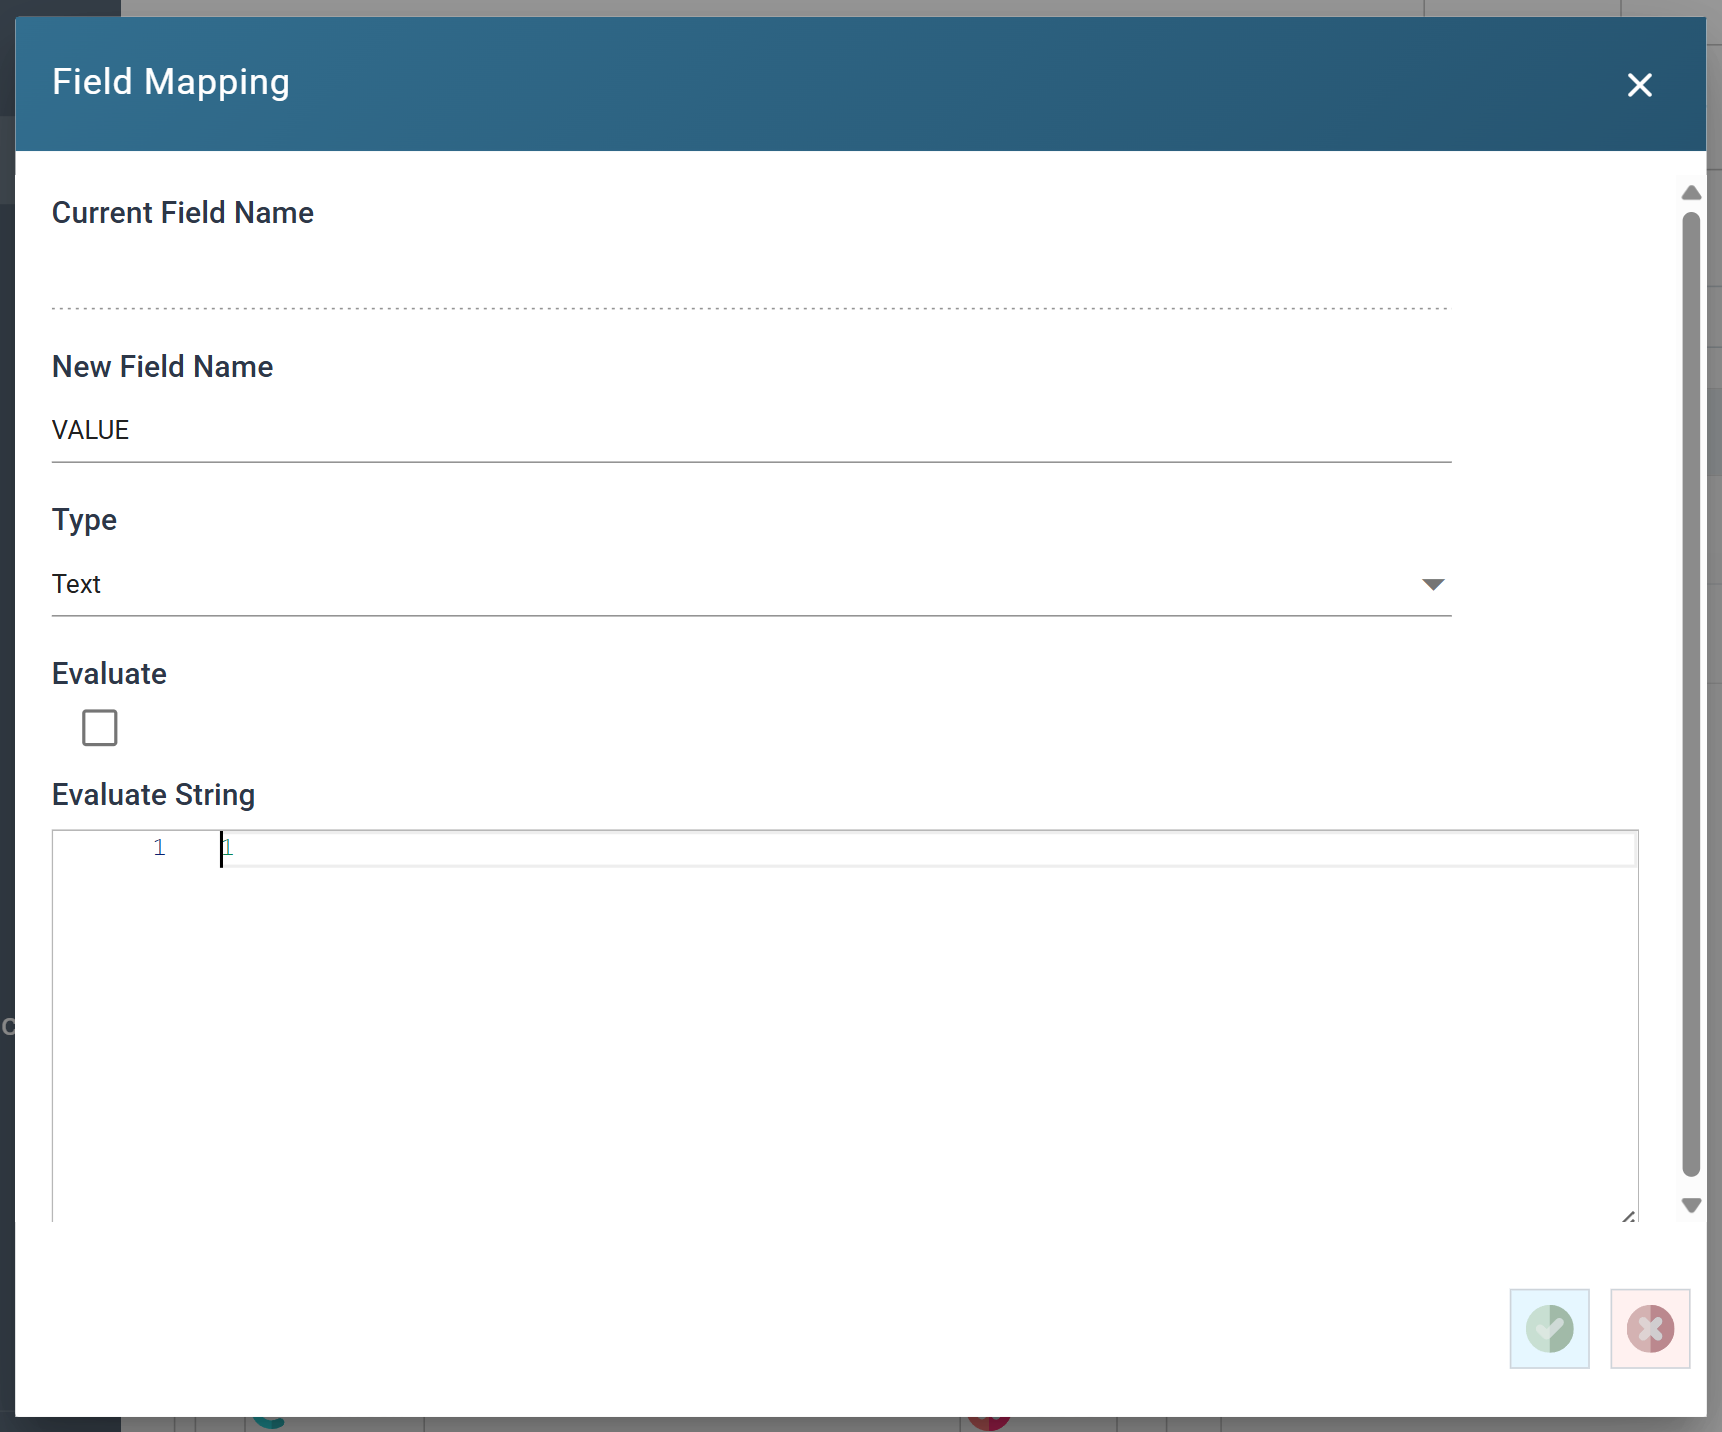Click the dialog scroll down arrow
Image resolution: width=1722 pixels, height=1432 pixels.
click(x=1691, y=1205)
